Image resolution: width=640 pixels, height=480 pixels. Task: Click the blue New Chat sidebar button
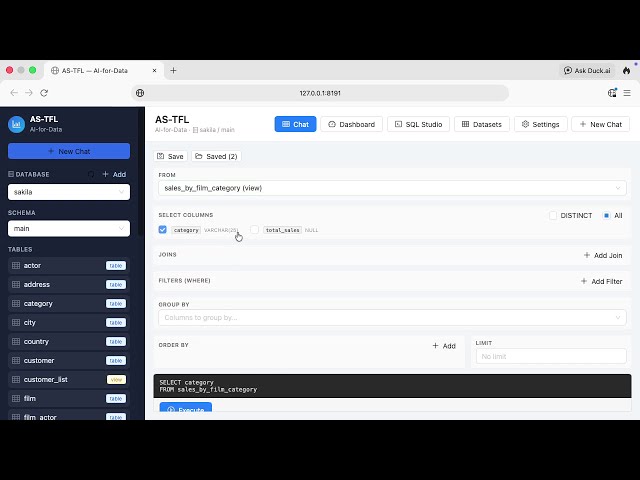(69, 151)
